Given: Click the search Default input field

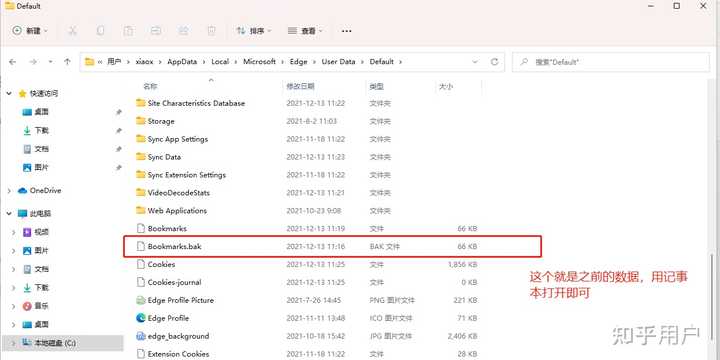Looking at the screenshot, I should [x=611, y=62].
